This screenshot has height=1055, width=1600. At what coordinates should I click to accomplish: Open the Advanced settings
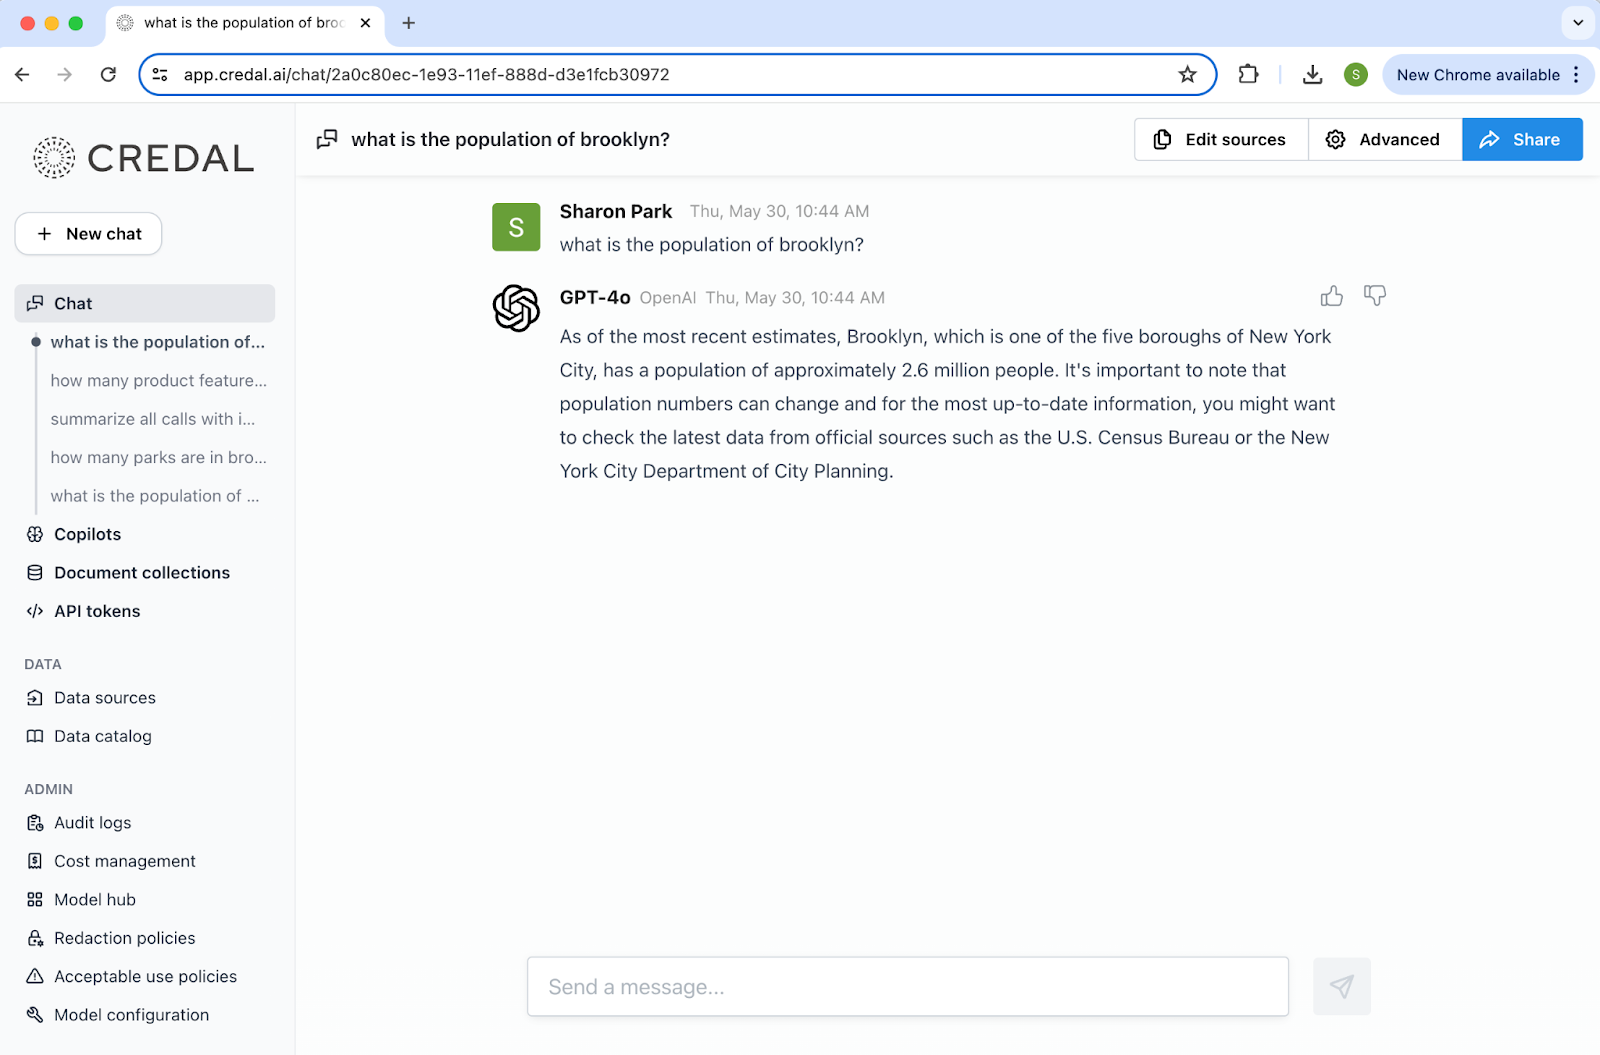tap(1384, 140)
